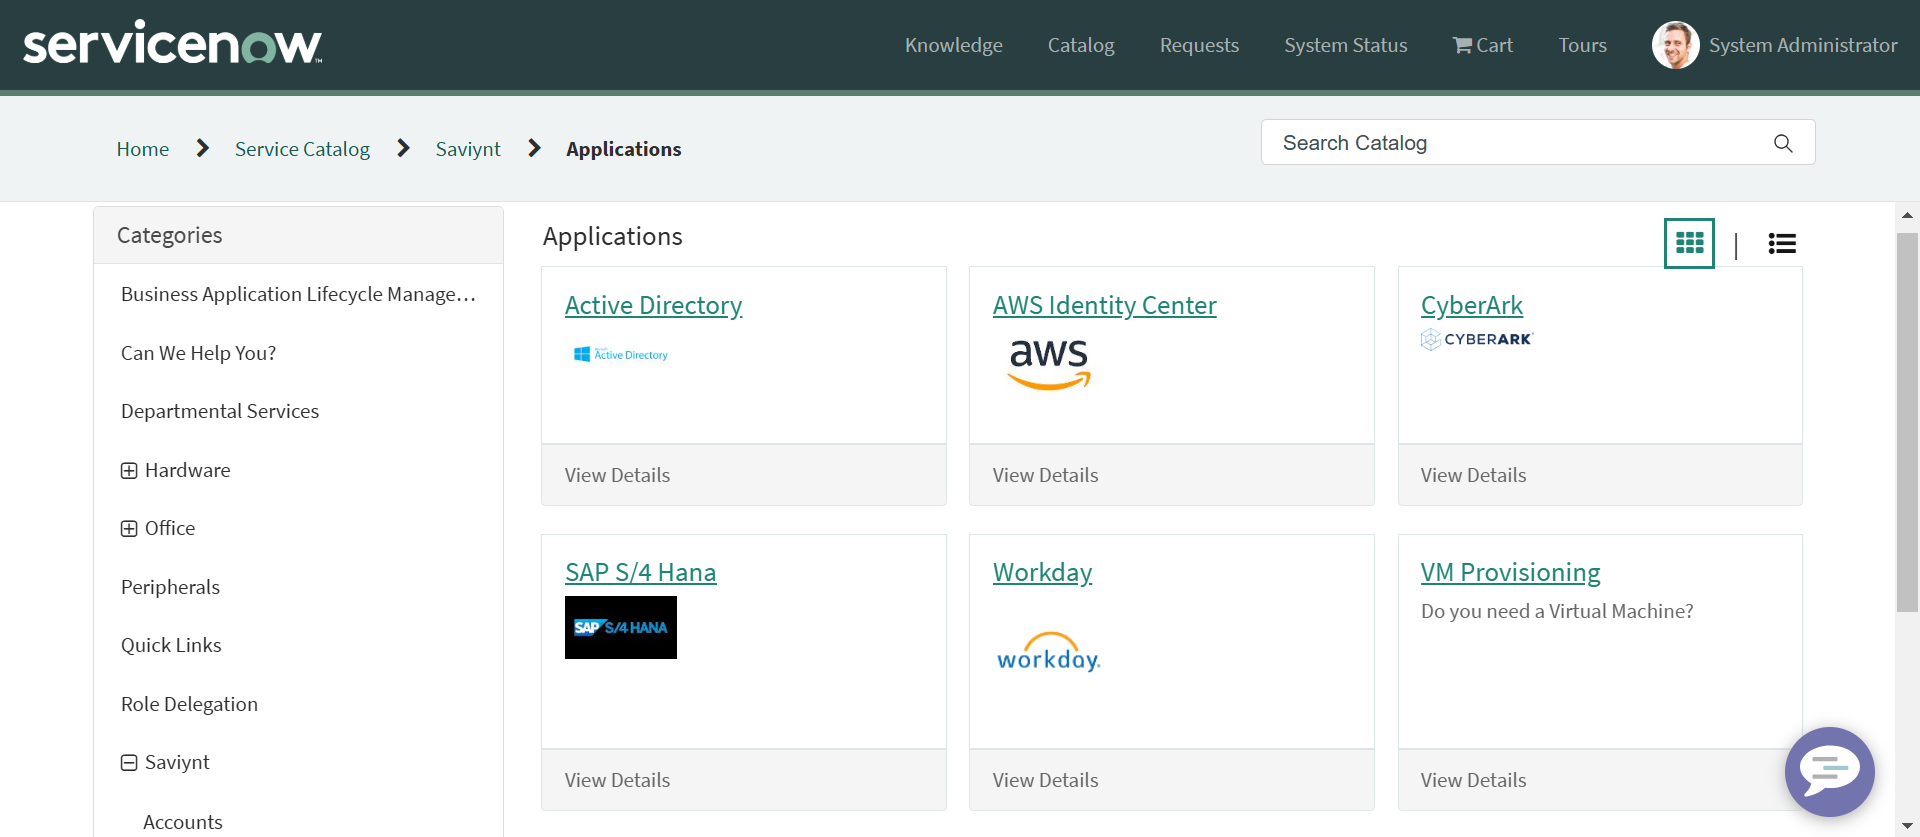Select Accounts subcategory under Saviynt
Image resolution: width=1920 pixels, height=837 pixels.
click(x=183, y=822)
